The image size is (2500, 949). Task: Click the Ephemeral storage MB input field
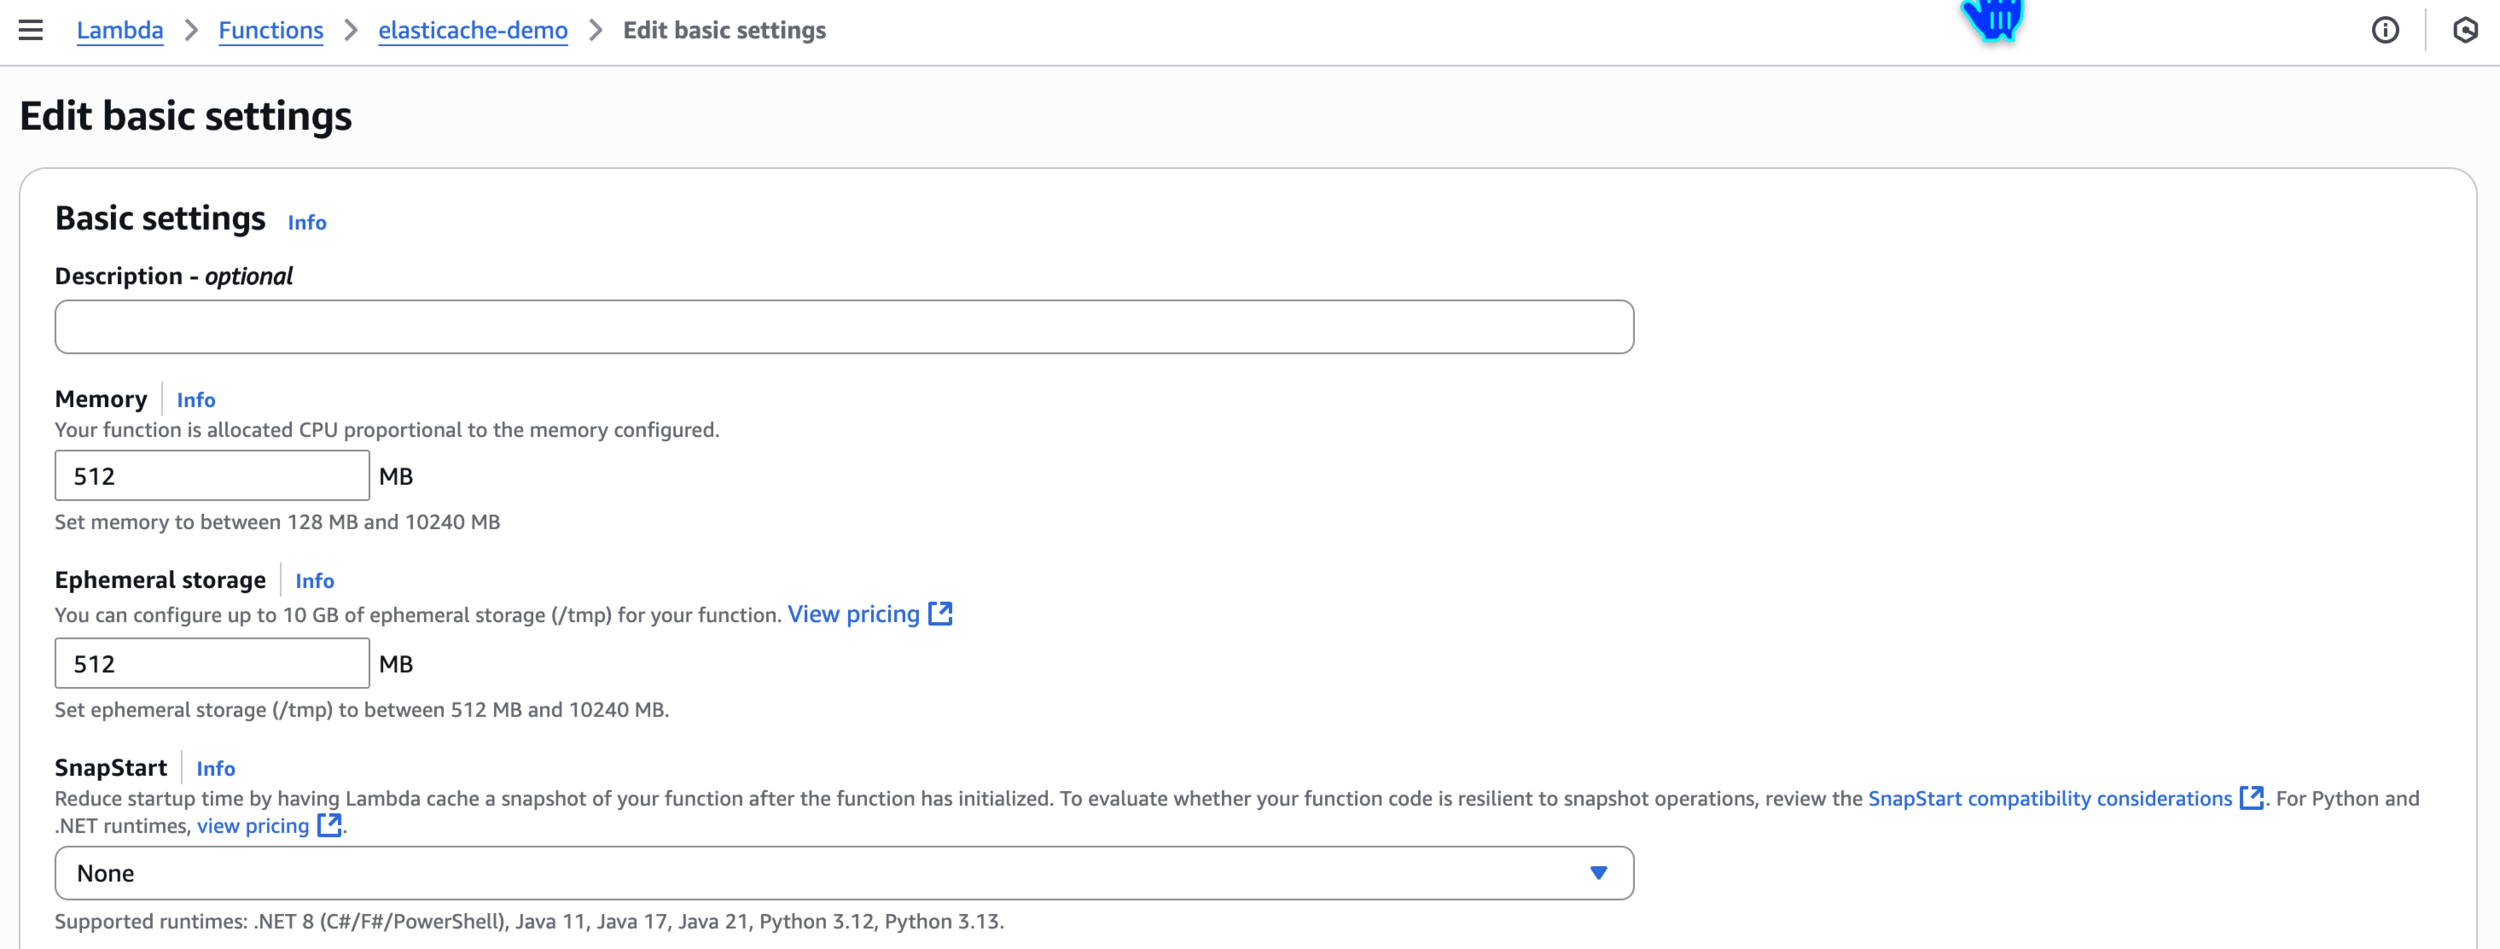(212, 664)
